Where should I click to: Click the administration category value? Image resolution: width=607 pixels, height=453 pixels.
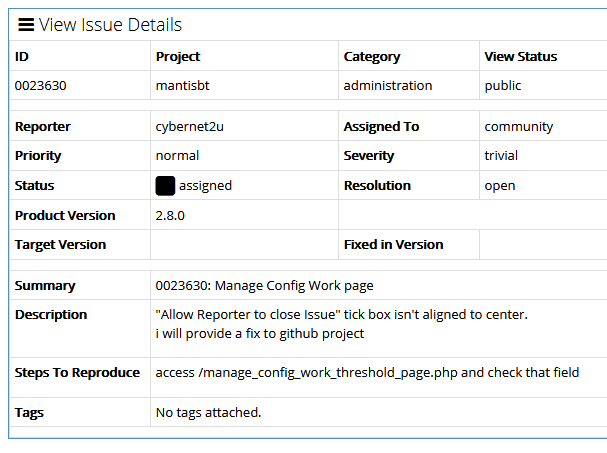tap(388, 86)
